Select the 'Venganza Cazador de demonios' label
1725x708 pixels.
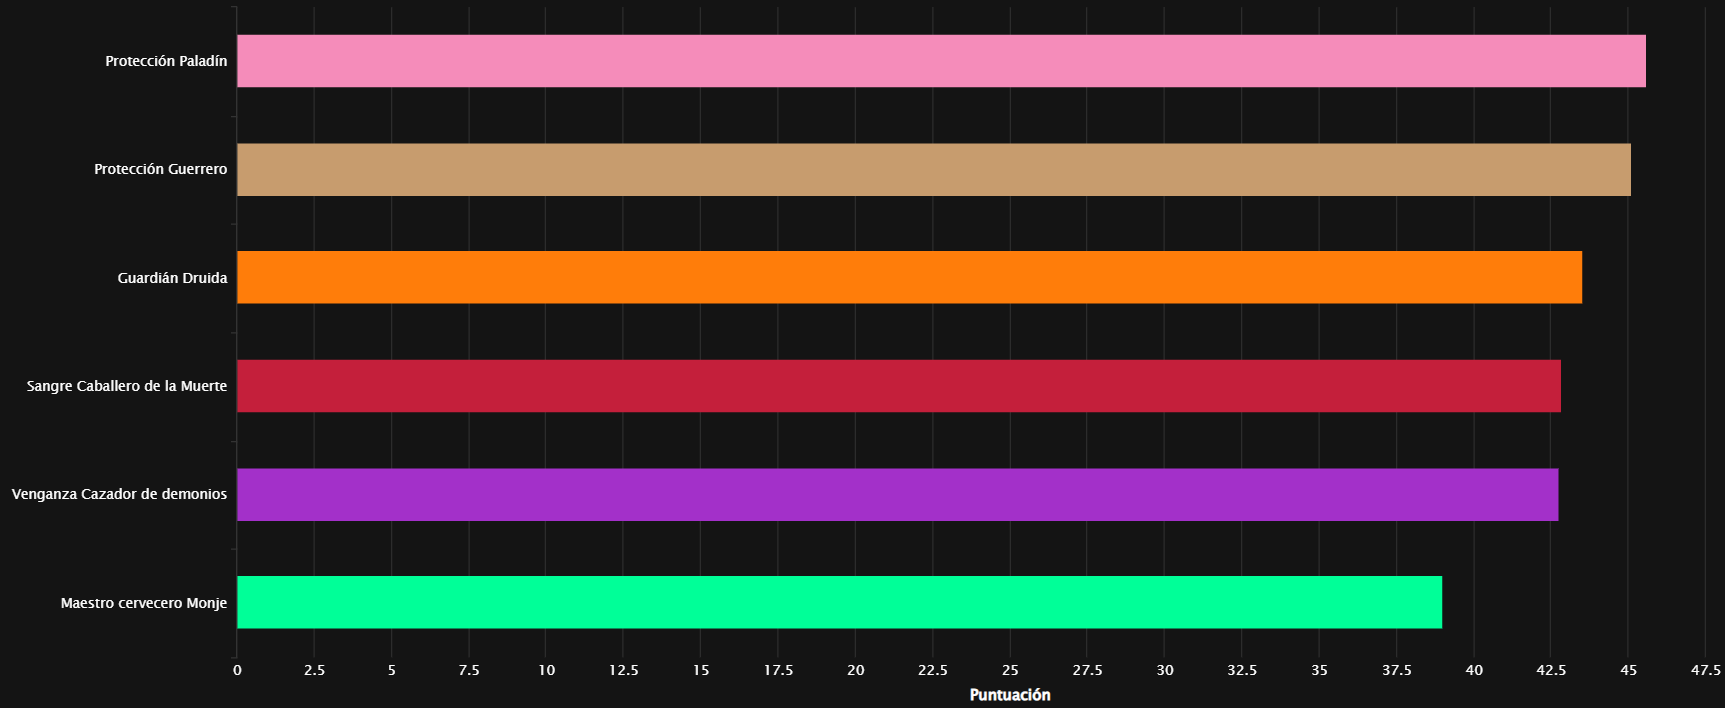pos(119,494)
